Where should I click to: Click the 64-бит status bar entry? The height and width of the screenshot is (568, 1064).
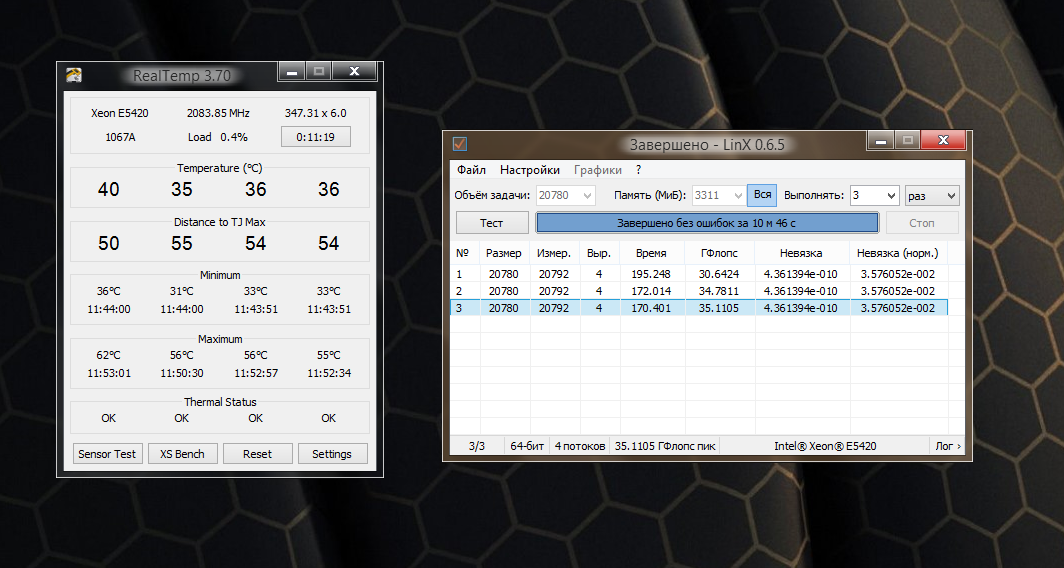pos(527,447)
